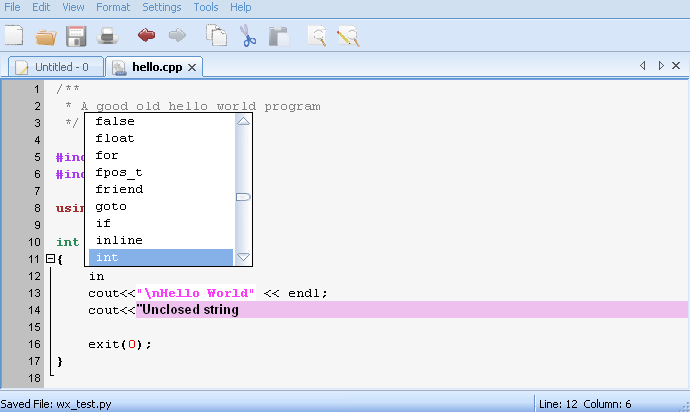690x412 pixels.
Task: Open a file using the folder icon
Action: point(46,37)
